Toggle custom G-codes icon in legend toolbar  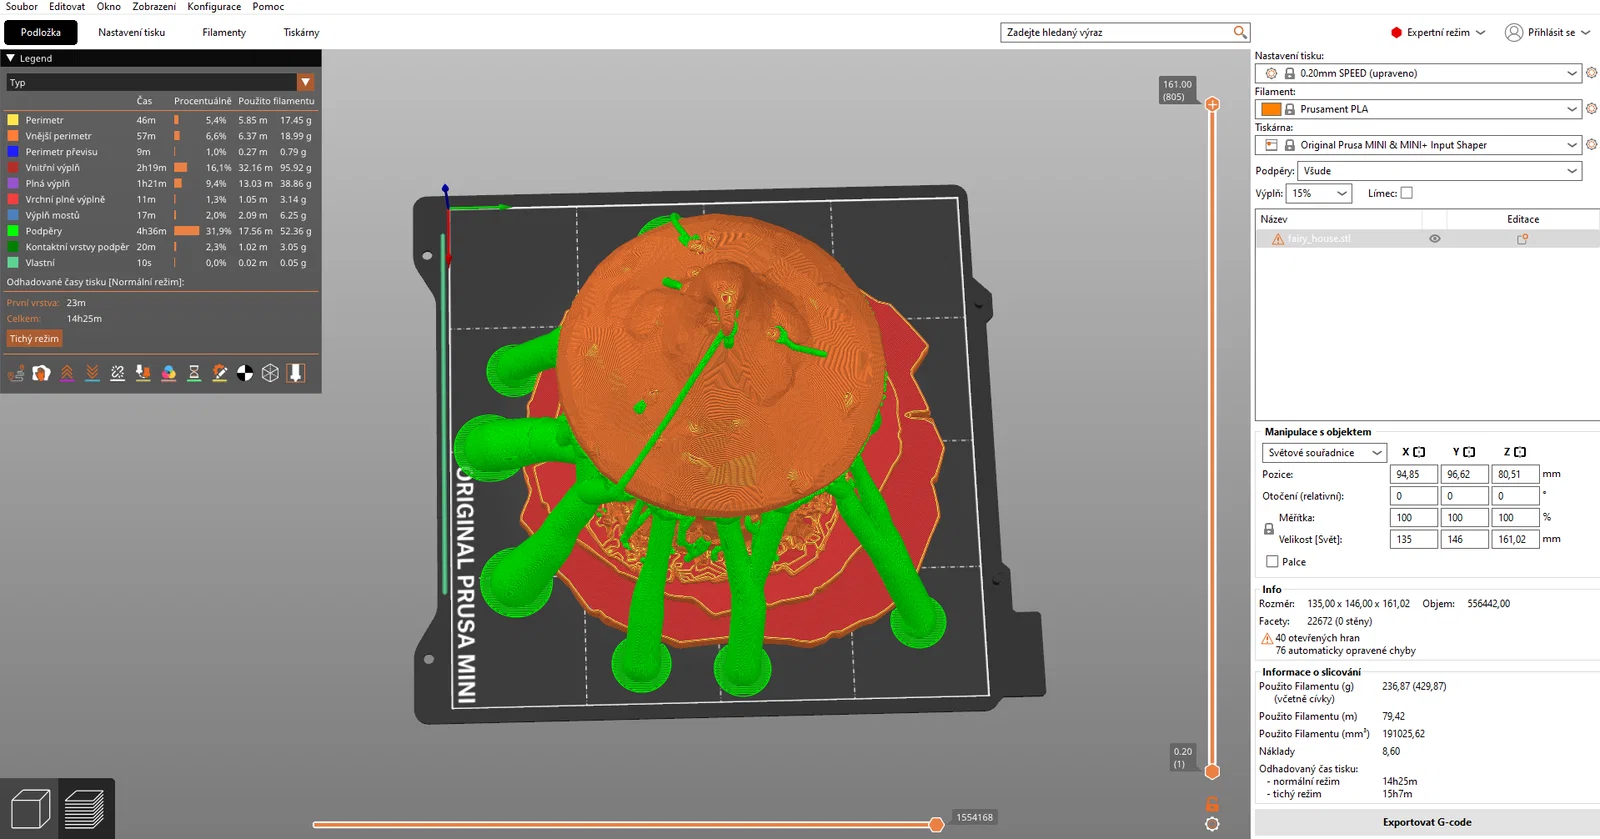(220, 373)
